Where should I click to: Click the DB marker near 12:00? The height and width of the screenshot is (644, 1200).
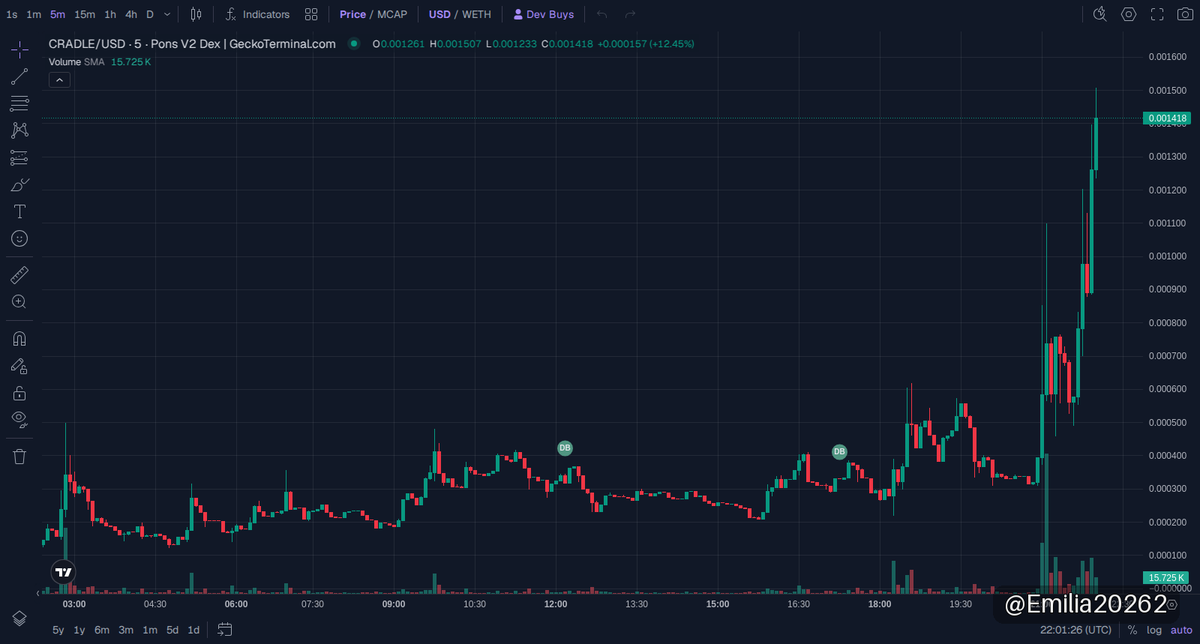click(565, 449)
